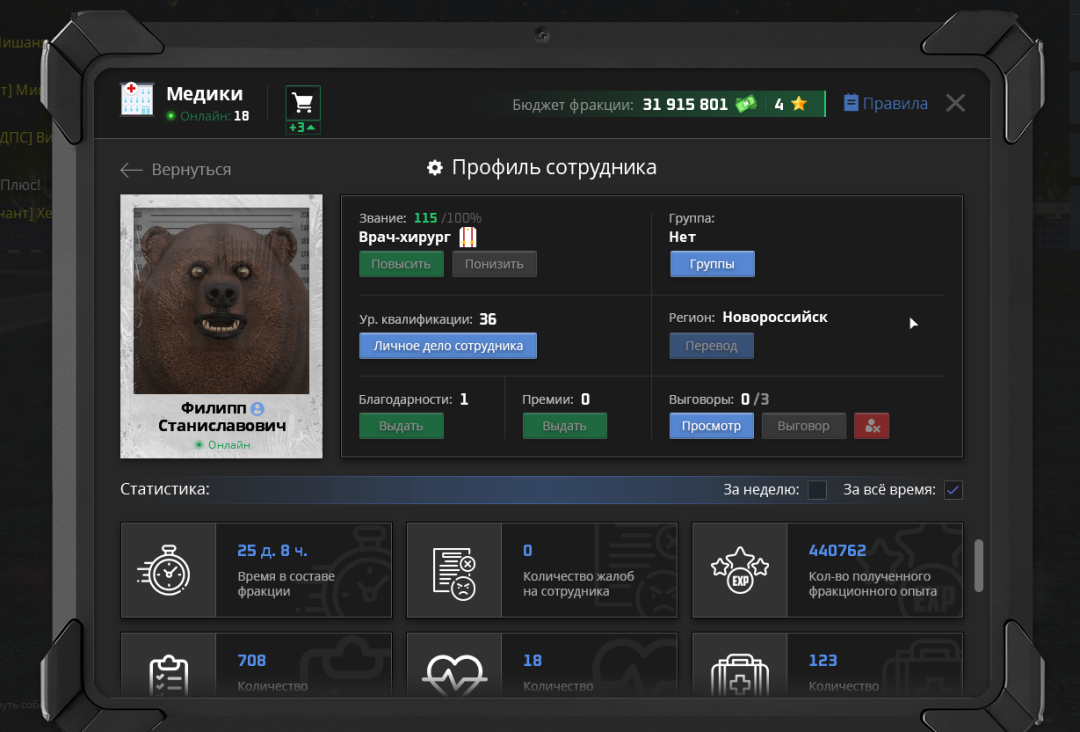This screenshot has width=1080, height=732.
Task: Click the first aid kit icon on the 123 card
Action: (740, 675)
